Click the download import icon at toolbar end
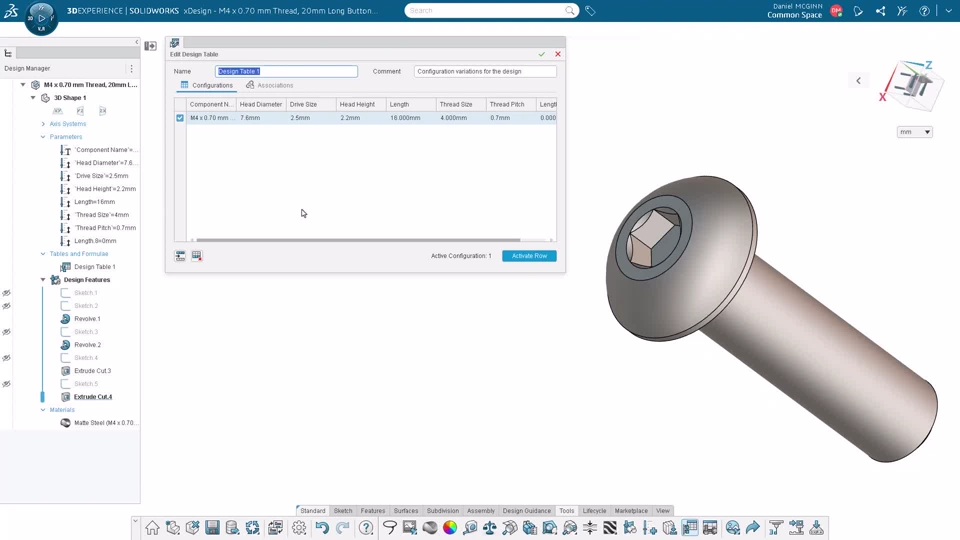Image resolution: width=960 pixels, height=540 pixels. [816, 528]
